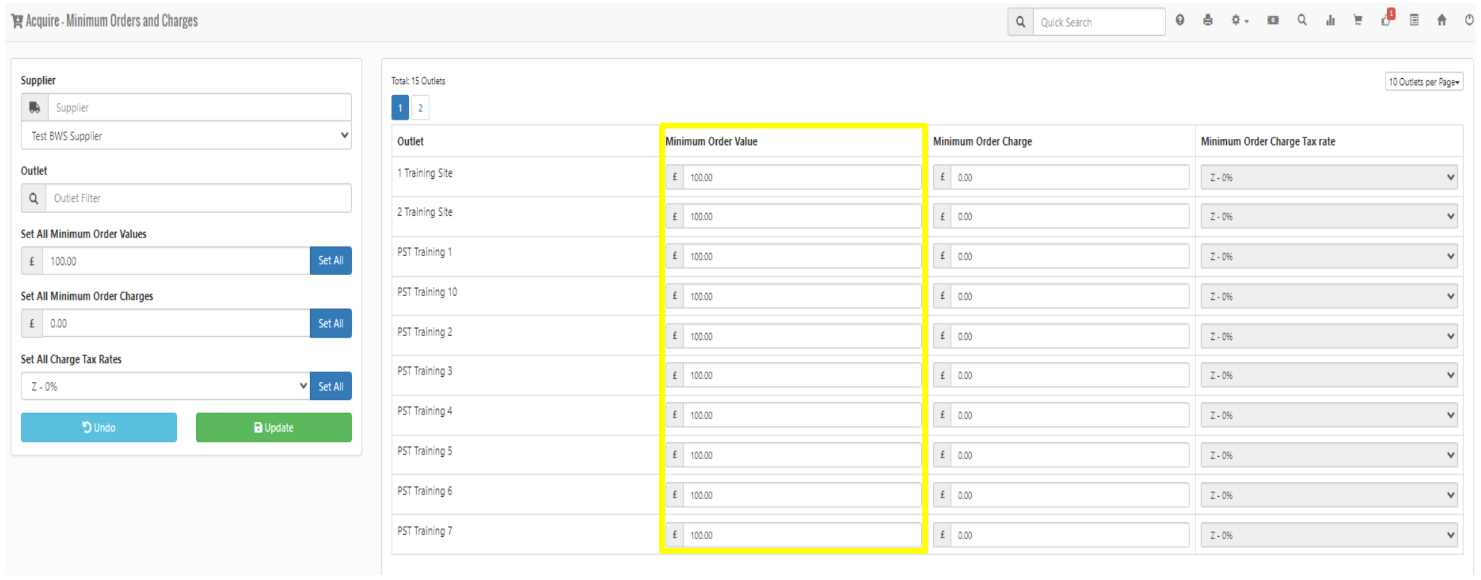Click the Quick Search text box
The image size is (1481, 580).
(x=1098, y=22)
